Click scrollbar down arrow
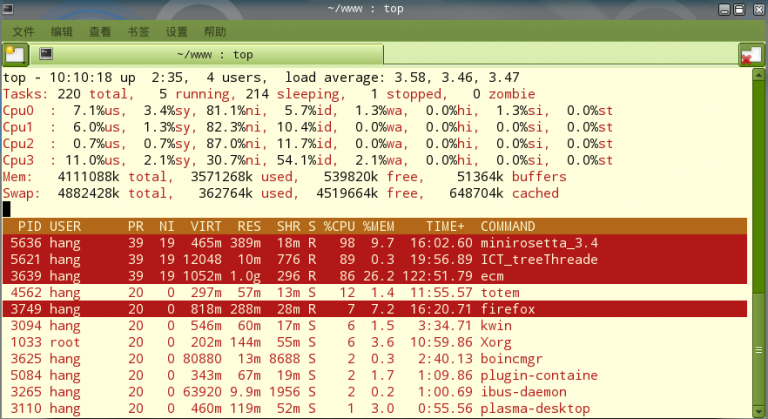768x419 pixels. coord(759,411)
